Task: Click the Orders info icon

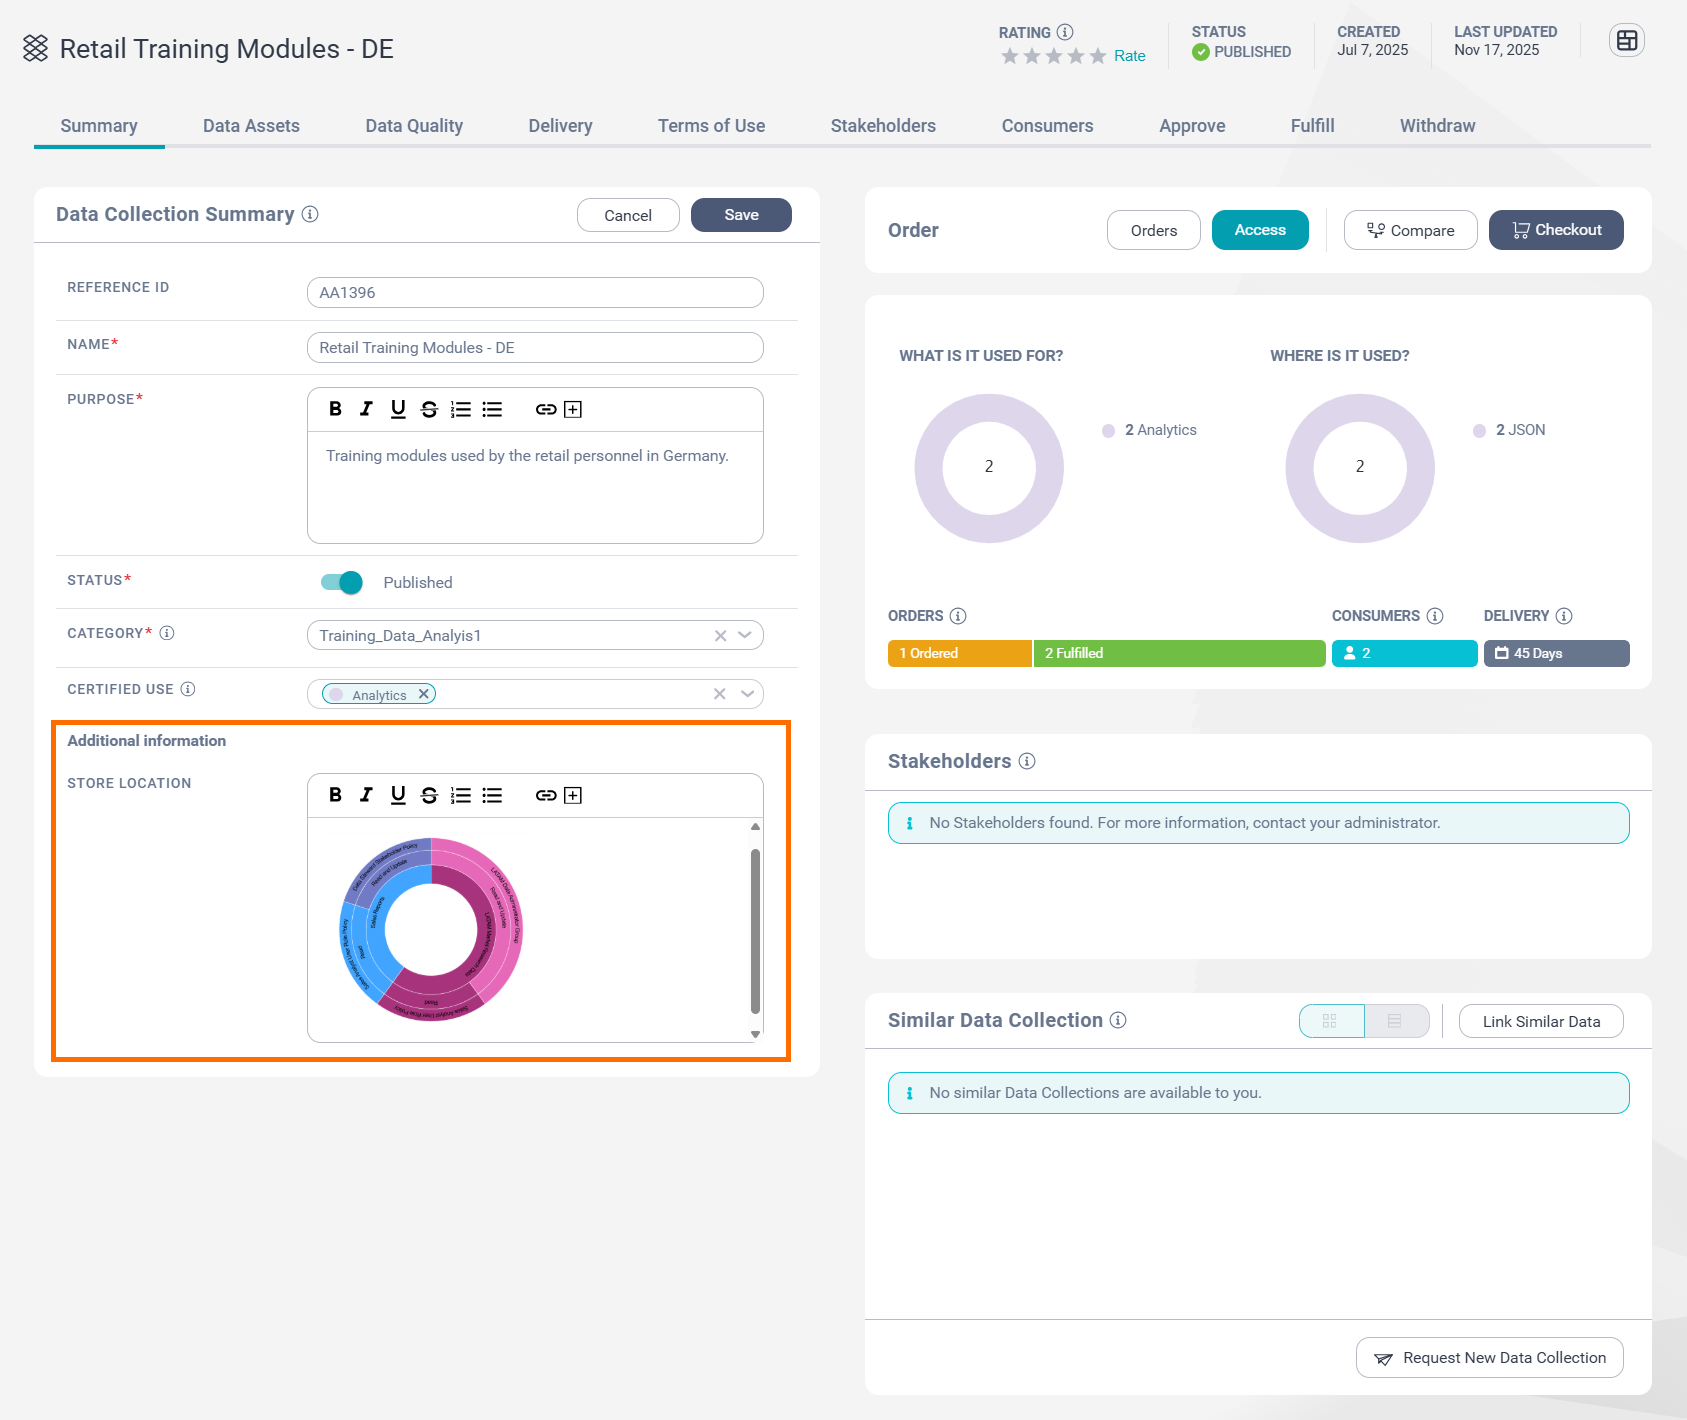Action: (x=958, y=616)
